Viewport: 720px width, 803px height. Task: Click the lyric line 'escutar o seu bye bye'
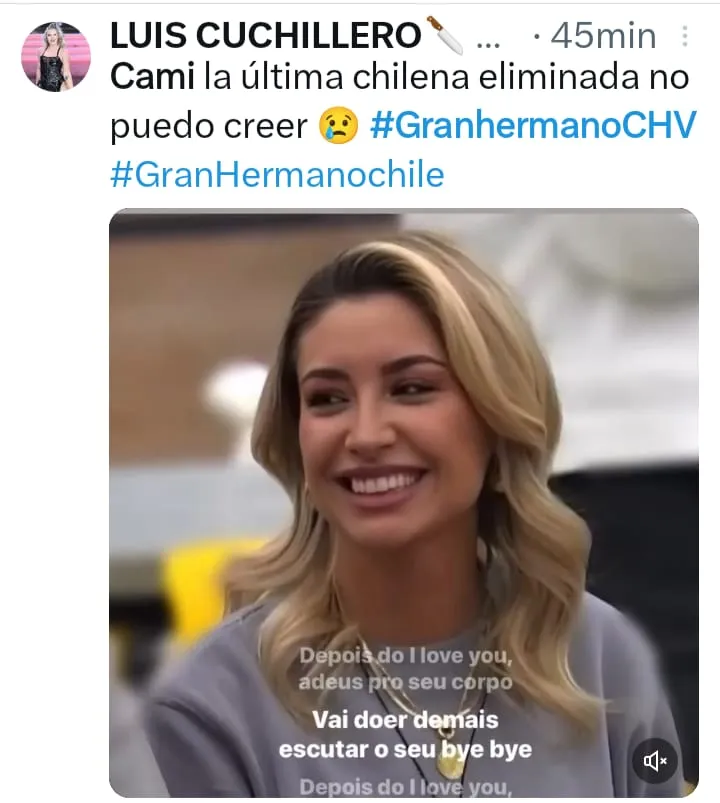pos(405,750)
